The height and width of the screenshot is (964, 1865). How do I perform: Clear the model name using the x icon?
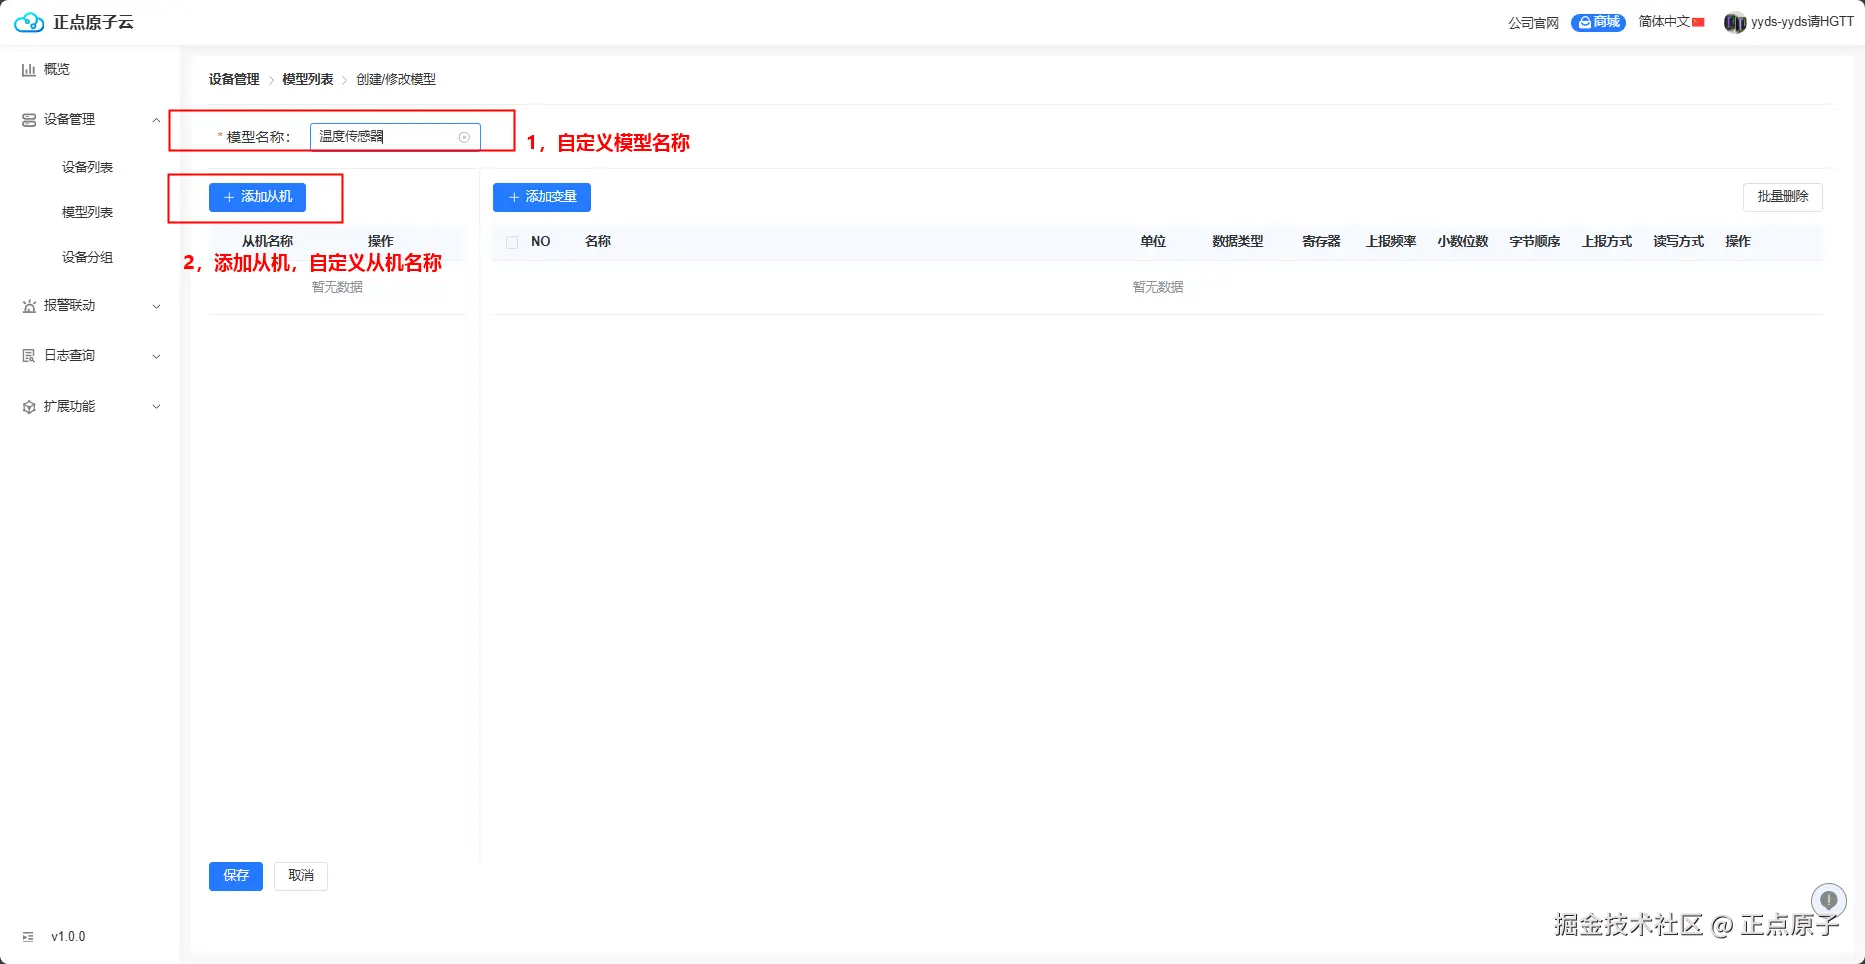(x=464, y=137)
